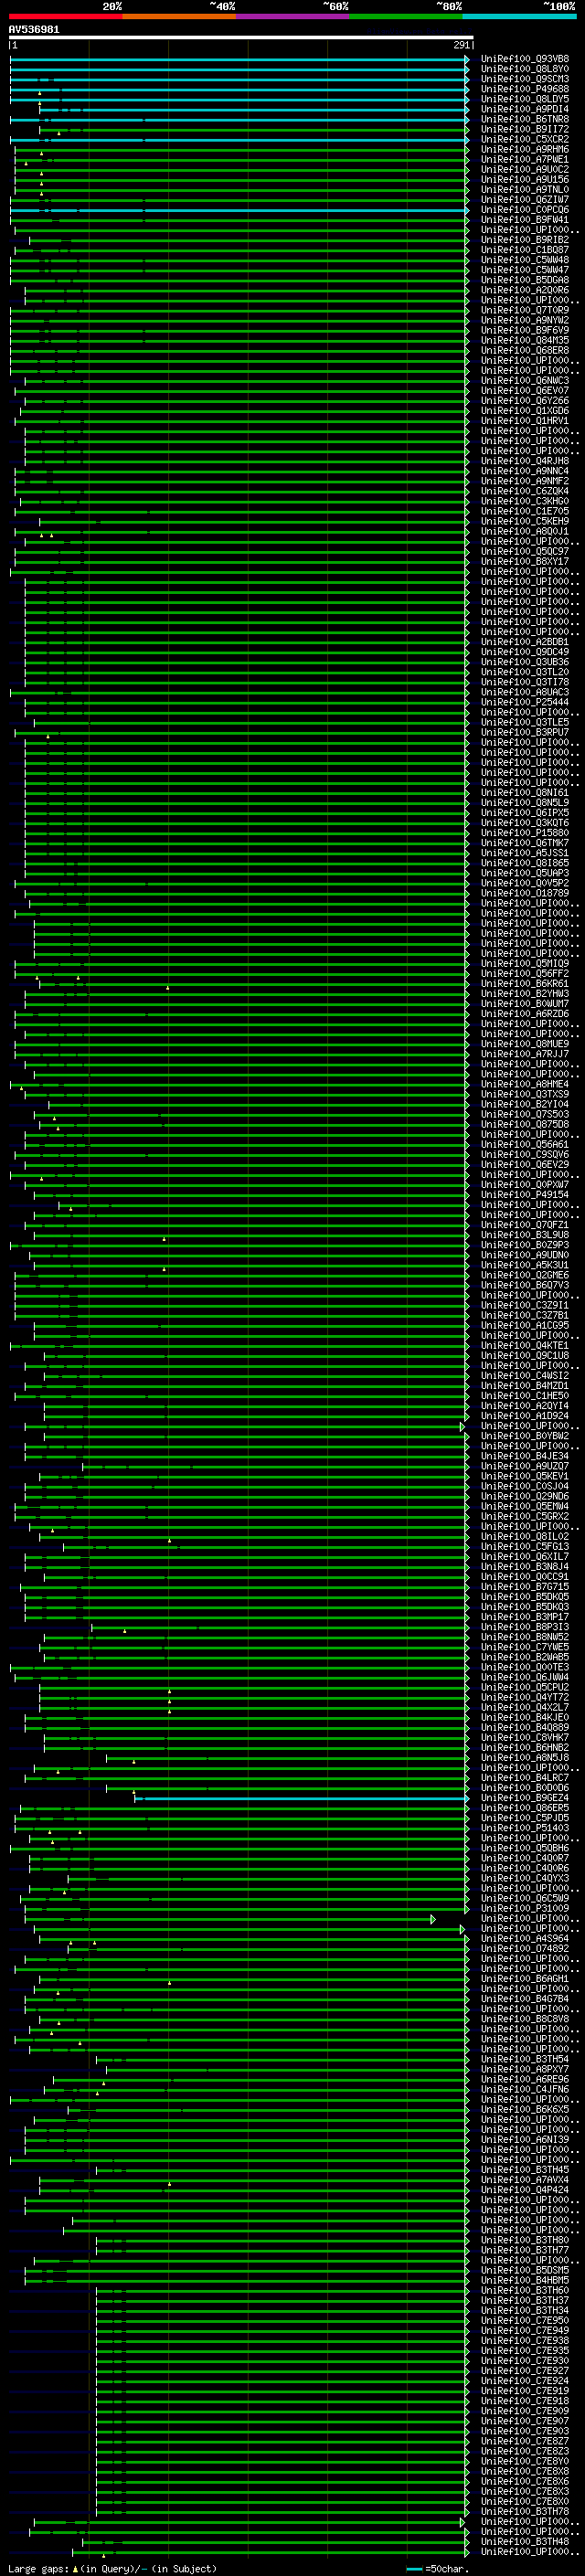Open hit UniRef100_P49688
The width and height of the screenshot is (585, 2576).
pos(525,89)
